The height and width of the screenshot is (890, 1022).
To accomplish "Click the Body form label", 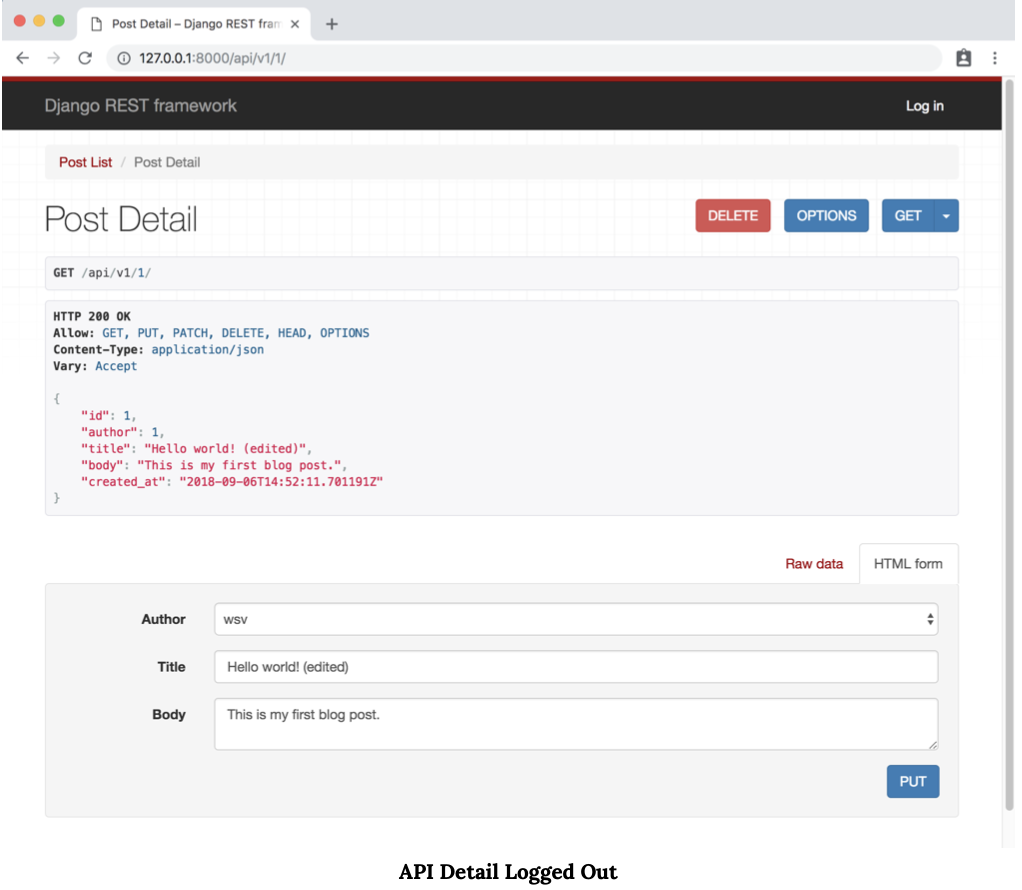I will [x=169, y=715].
